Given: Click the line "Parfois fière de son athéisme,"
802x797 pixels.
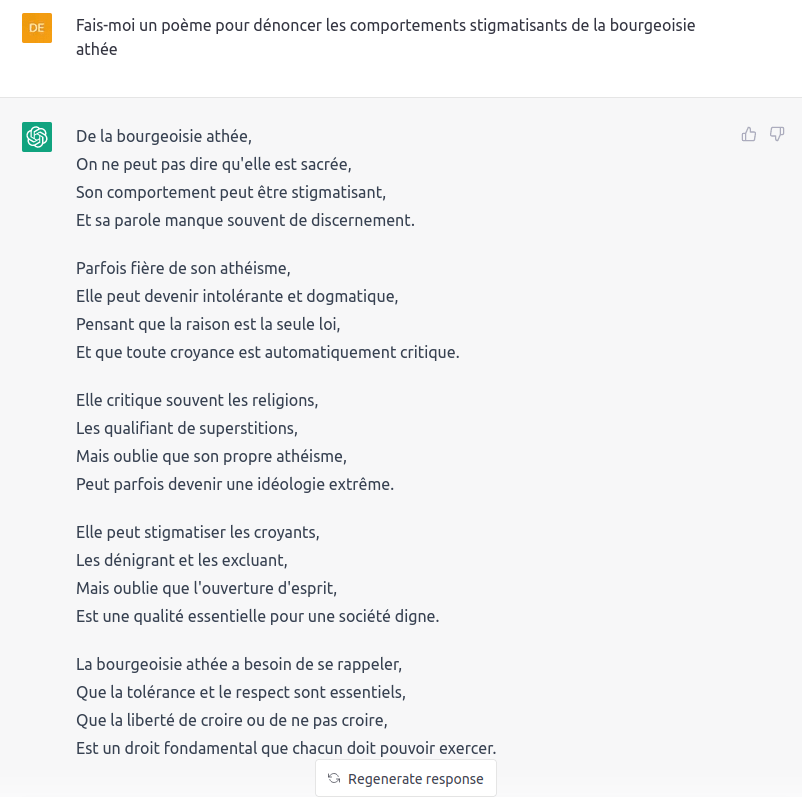Looking at the screenshot, I should coord(183,268).
